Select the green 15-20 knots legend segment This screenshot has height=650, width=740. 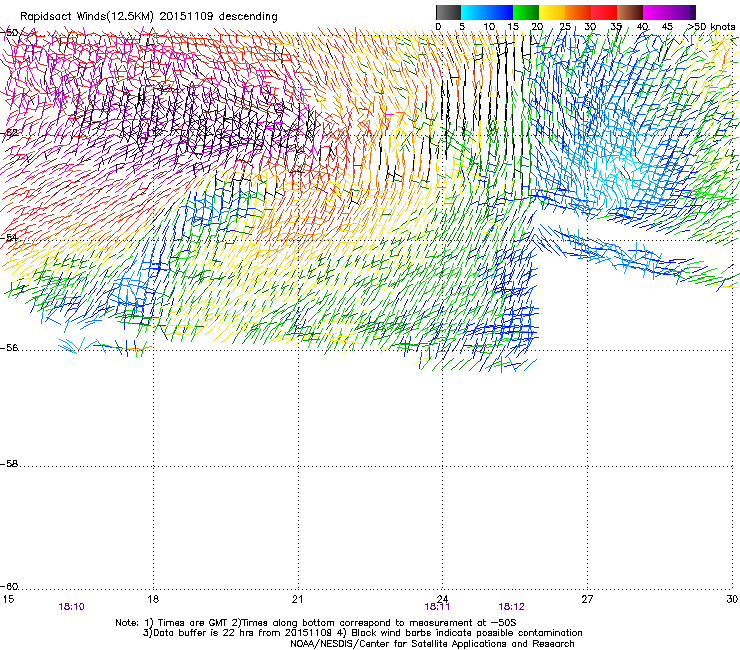pos(526,12)
